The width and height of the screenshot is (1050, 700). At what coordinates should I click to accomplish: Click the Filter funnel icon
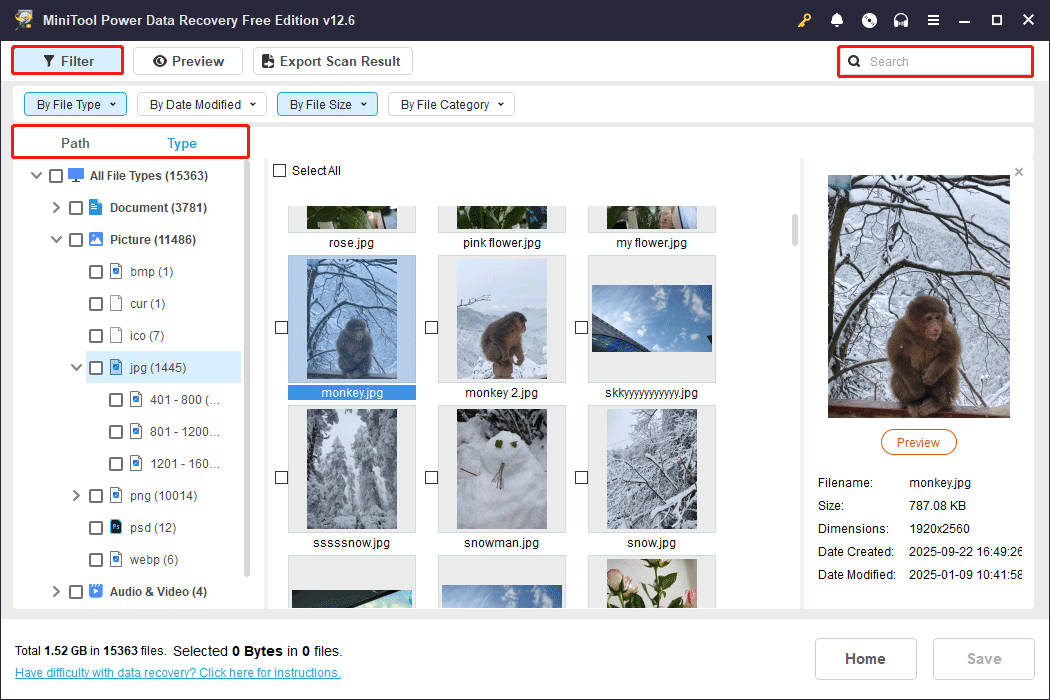(47, 60)
